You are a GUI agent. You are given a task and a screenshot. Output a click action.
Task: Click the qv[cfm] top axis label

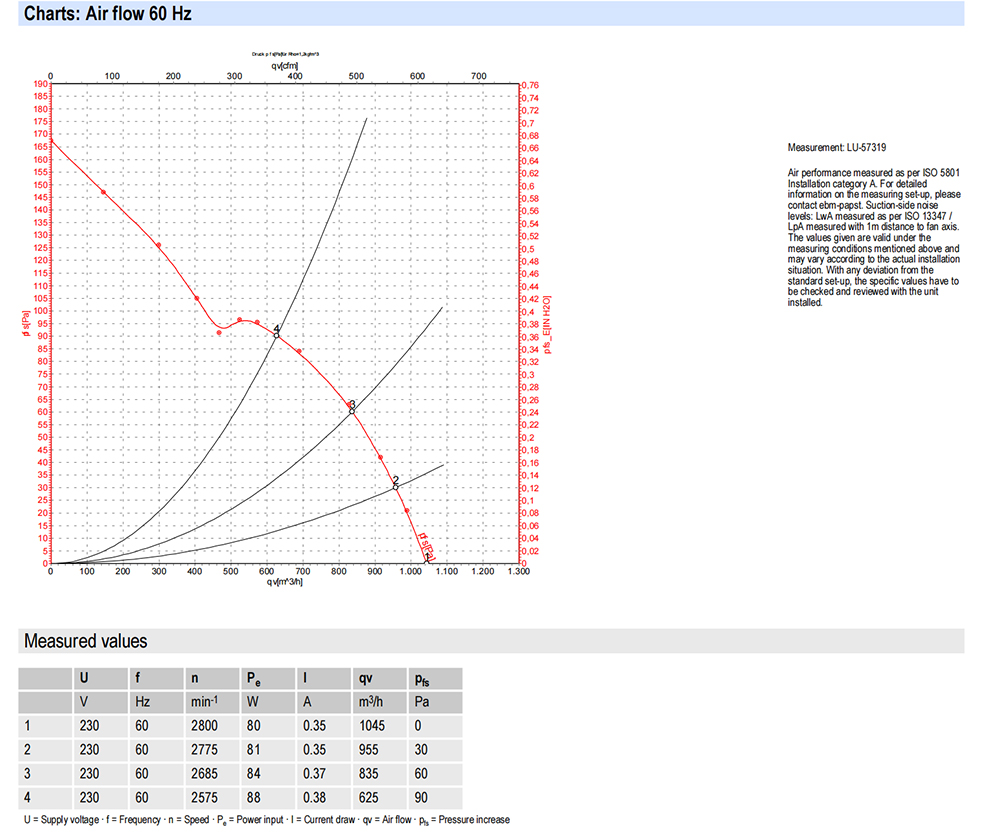(284, 66)
